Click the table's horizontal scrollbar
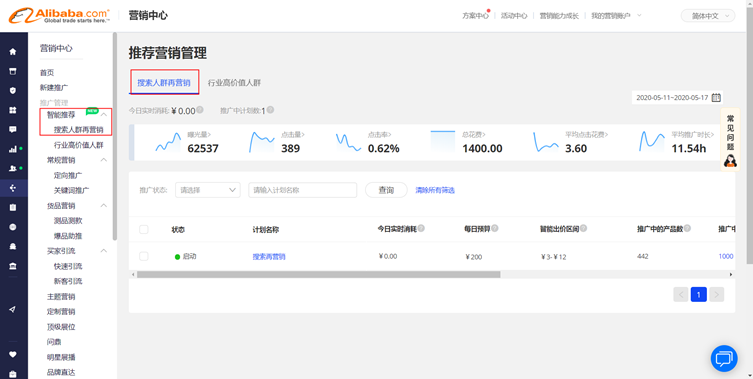The image size is (753, 379). point(318,275)
